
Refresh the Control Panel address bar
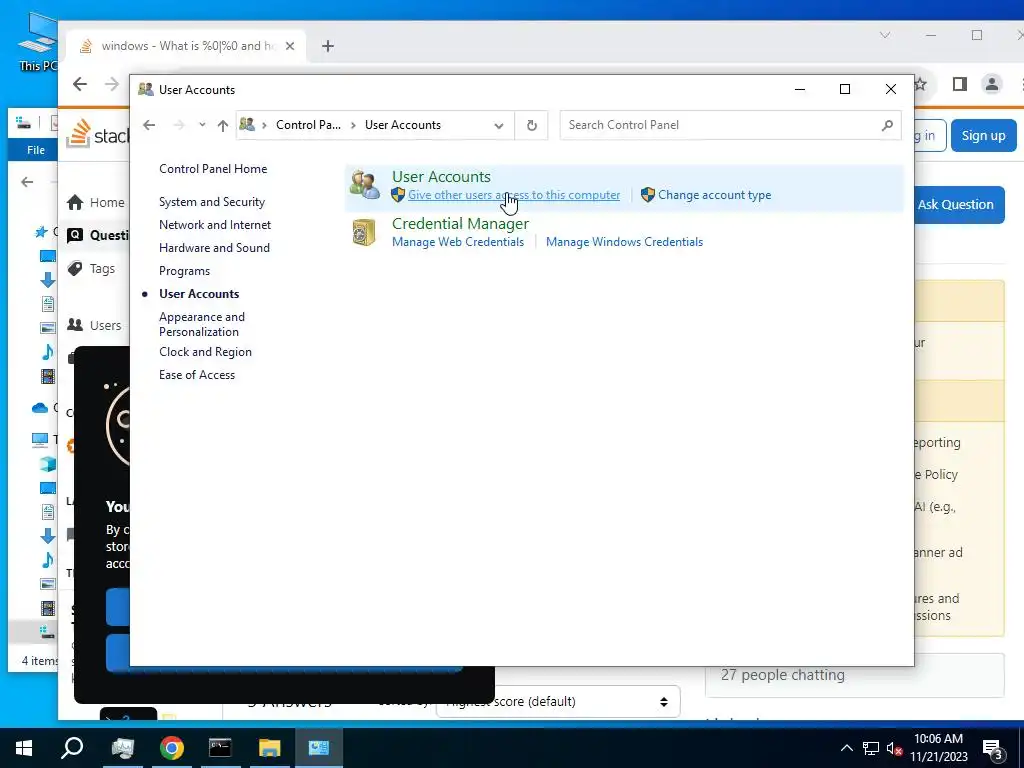click(532, 125)
